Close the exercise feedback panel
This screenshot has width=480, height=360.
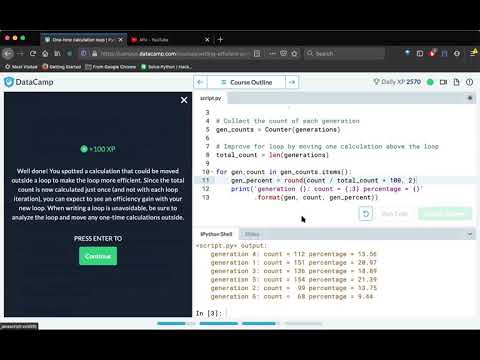184,100
